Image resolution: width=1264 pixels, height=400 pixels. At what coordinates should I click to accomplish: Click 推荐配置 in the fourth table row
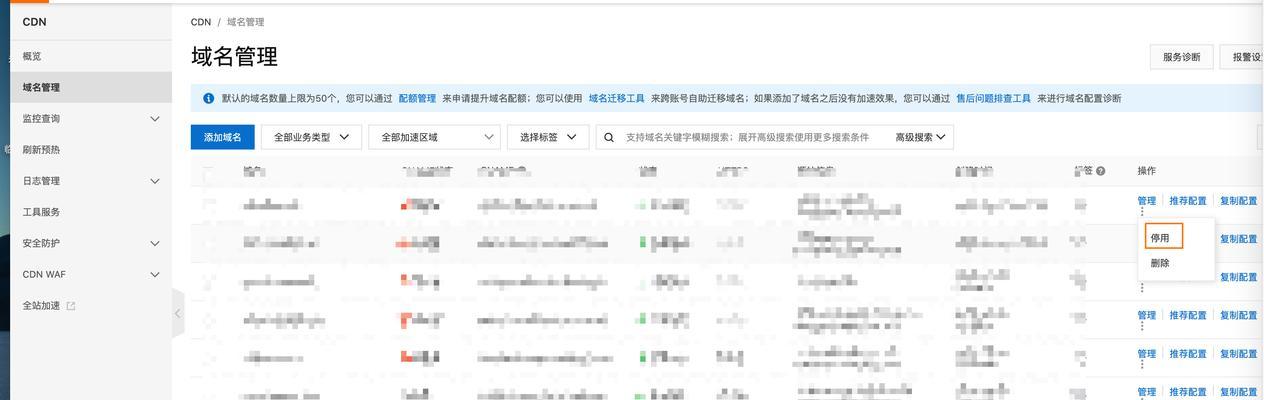(1188, 315)
